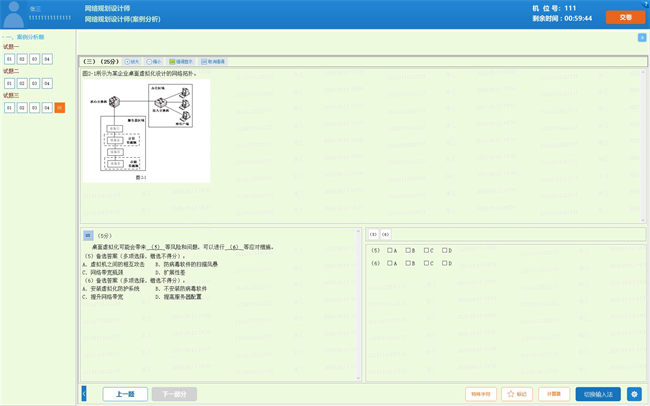Viewport: 650px width, 406px height.
Task: Click the cancel highlight toolbar icon
Action: (213, 62)
